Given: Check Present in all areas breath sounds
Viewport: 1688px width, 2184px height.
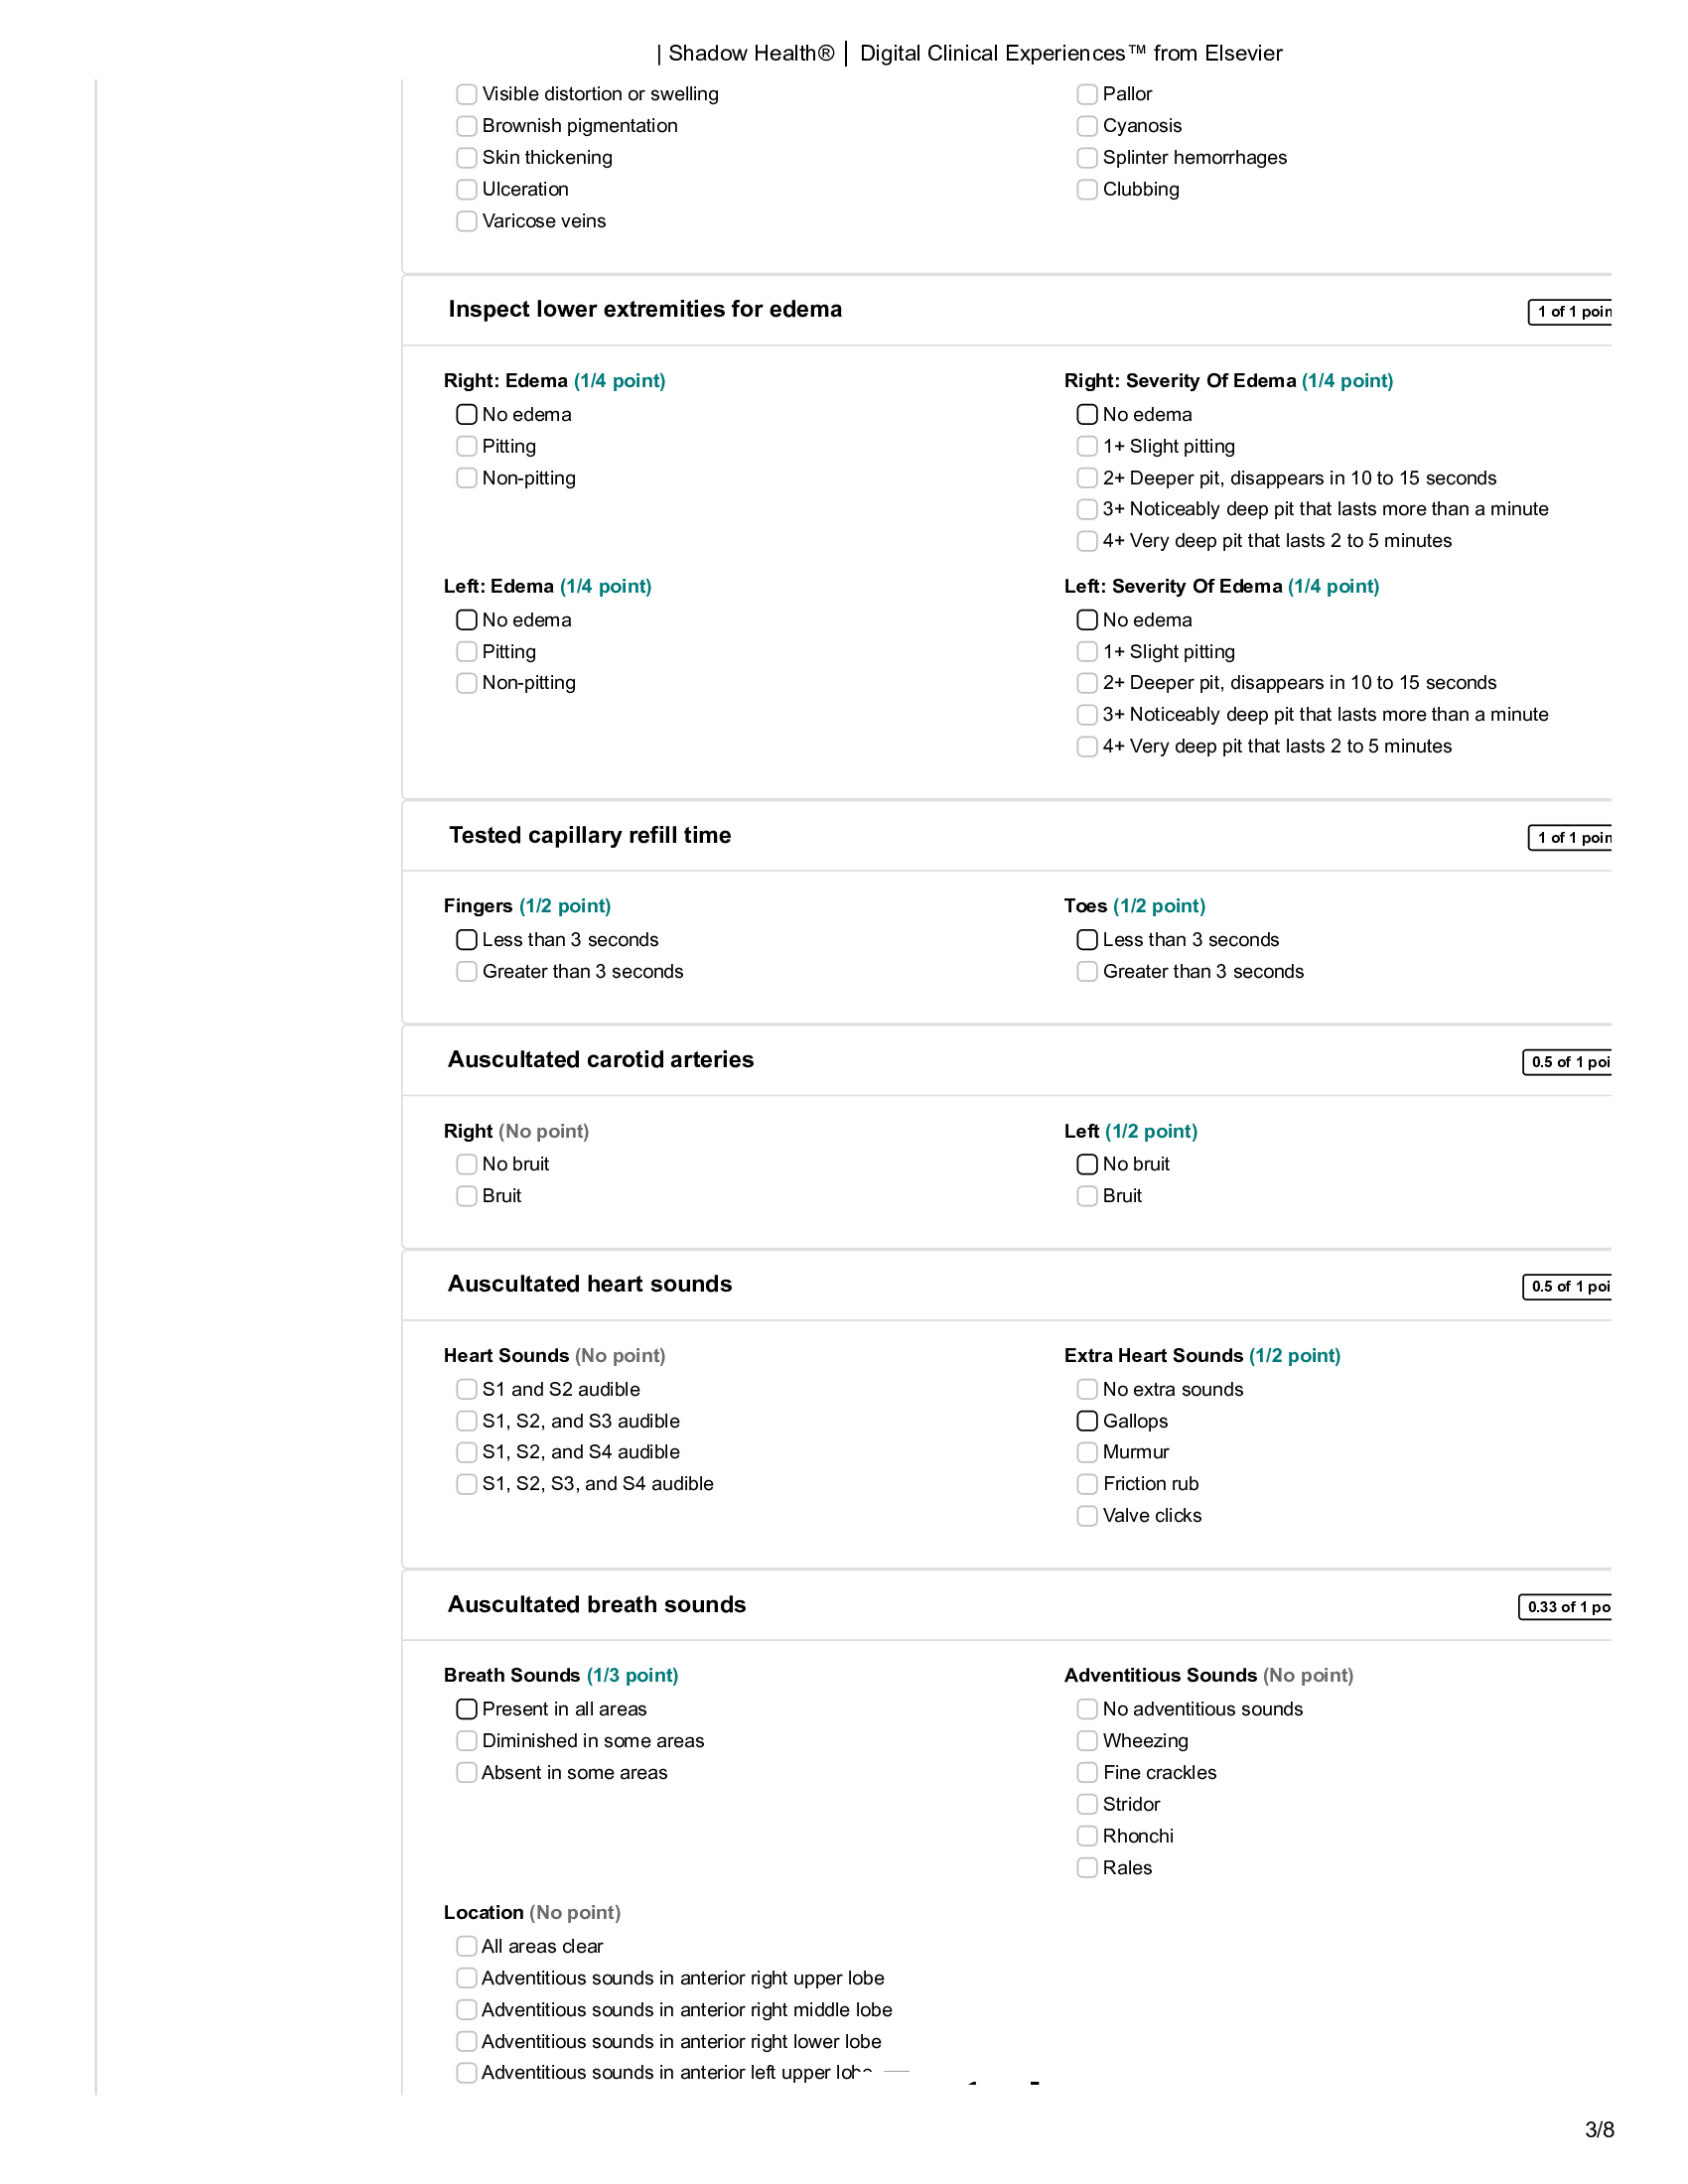Looking at the screenshot, I should (466, 1709).
